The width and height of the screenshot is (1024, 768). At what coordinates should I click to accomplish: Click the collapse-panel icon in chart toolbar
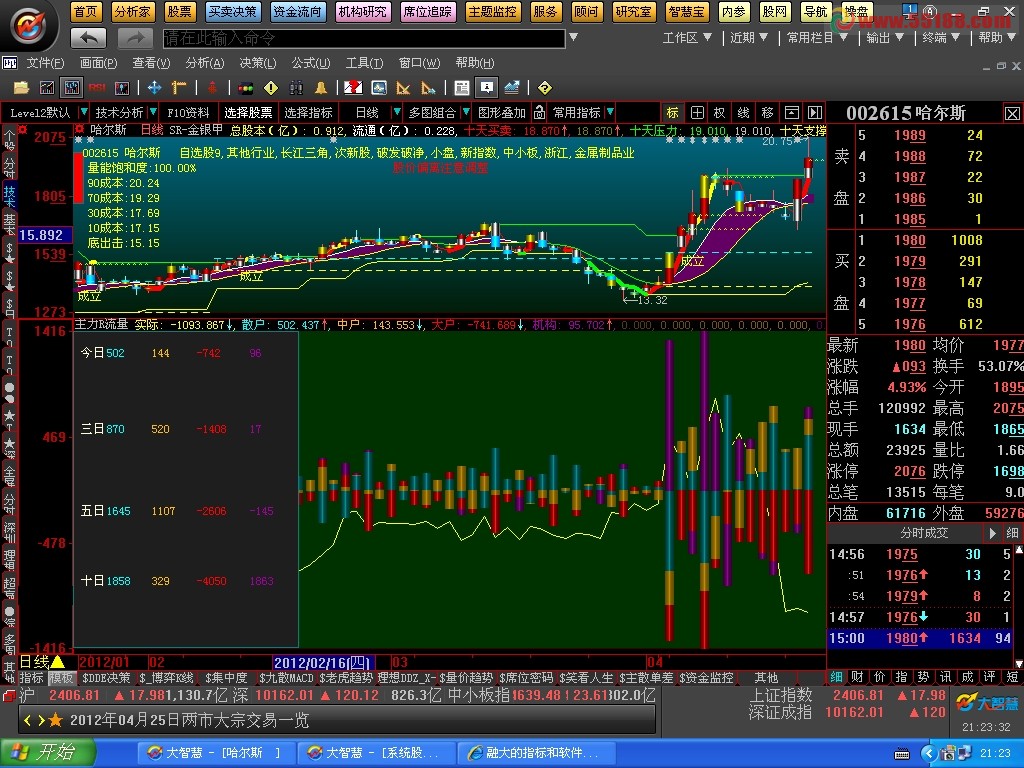tap(792, 112)
